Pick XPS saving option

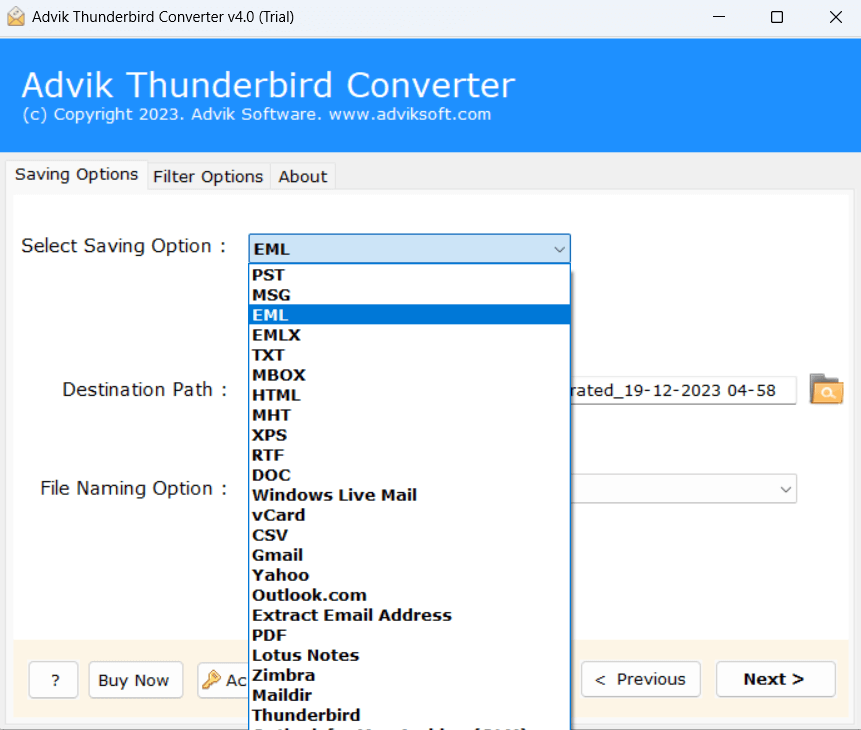coord(410,435)
